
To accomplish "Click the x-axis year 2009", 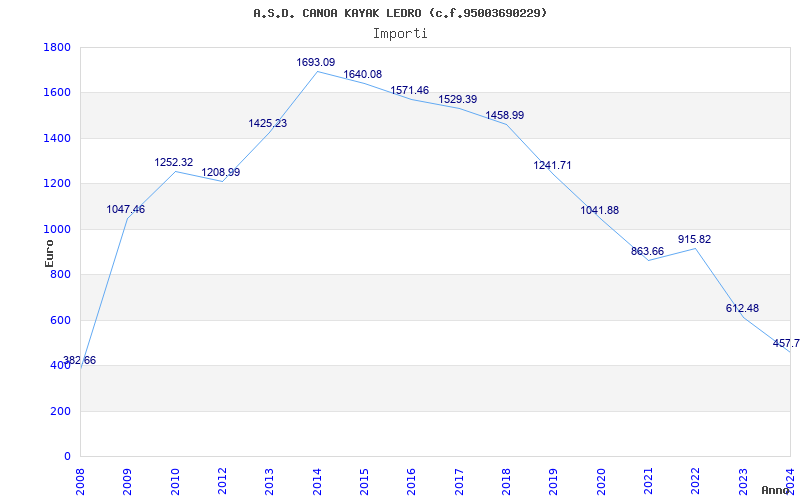I will 128,482.
